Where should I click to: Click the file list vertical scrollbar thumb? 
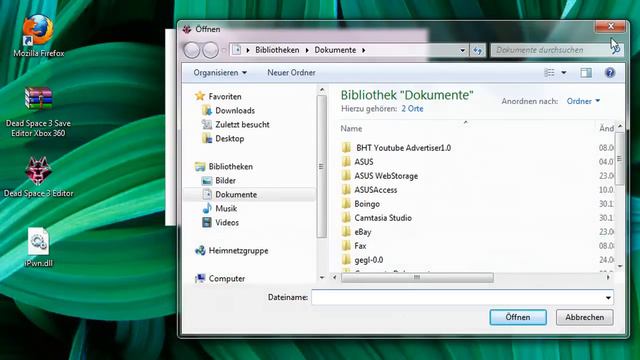click(620, 158)
